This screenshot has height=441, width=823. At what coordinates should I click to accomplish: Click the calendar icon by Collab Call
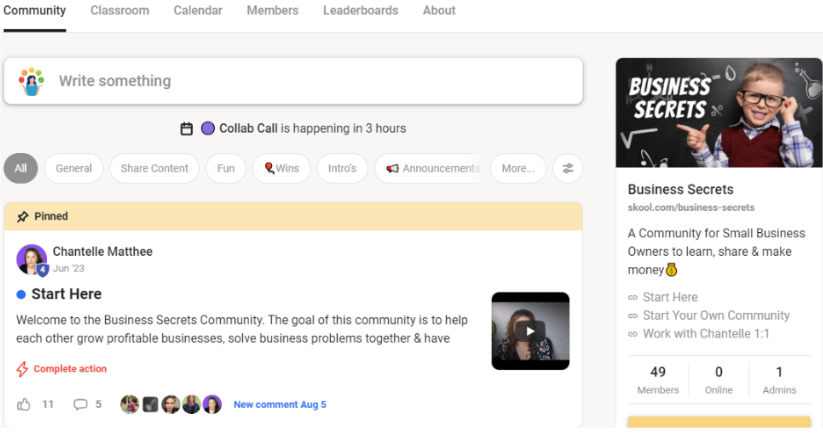186,129
